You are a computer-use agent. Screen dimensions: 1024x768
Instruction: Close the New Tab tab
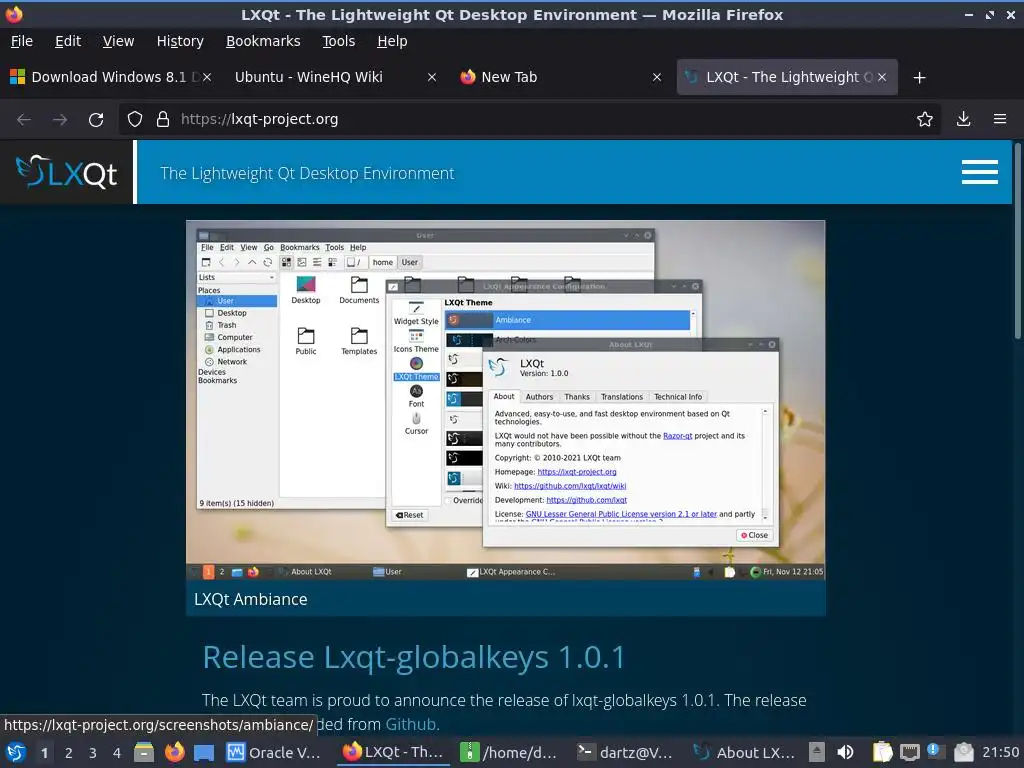(x=657, y=77)
